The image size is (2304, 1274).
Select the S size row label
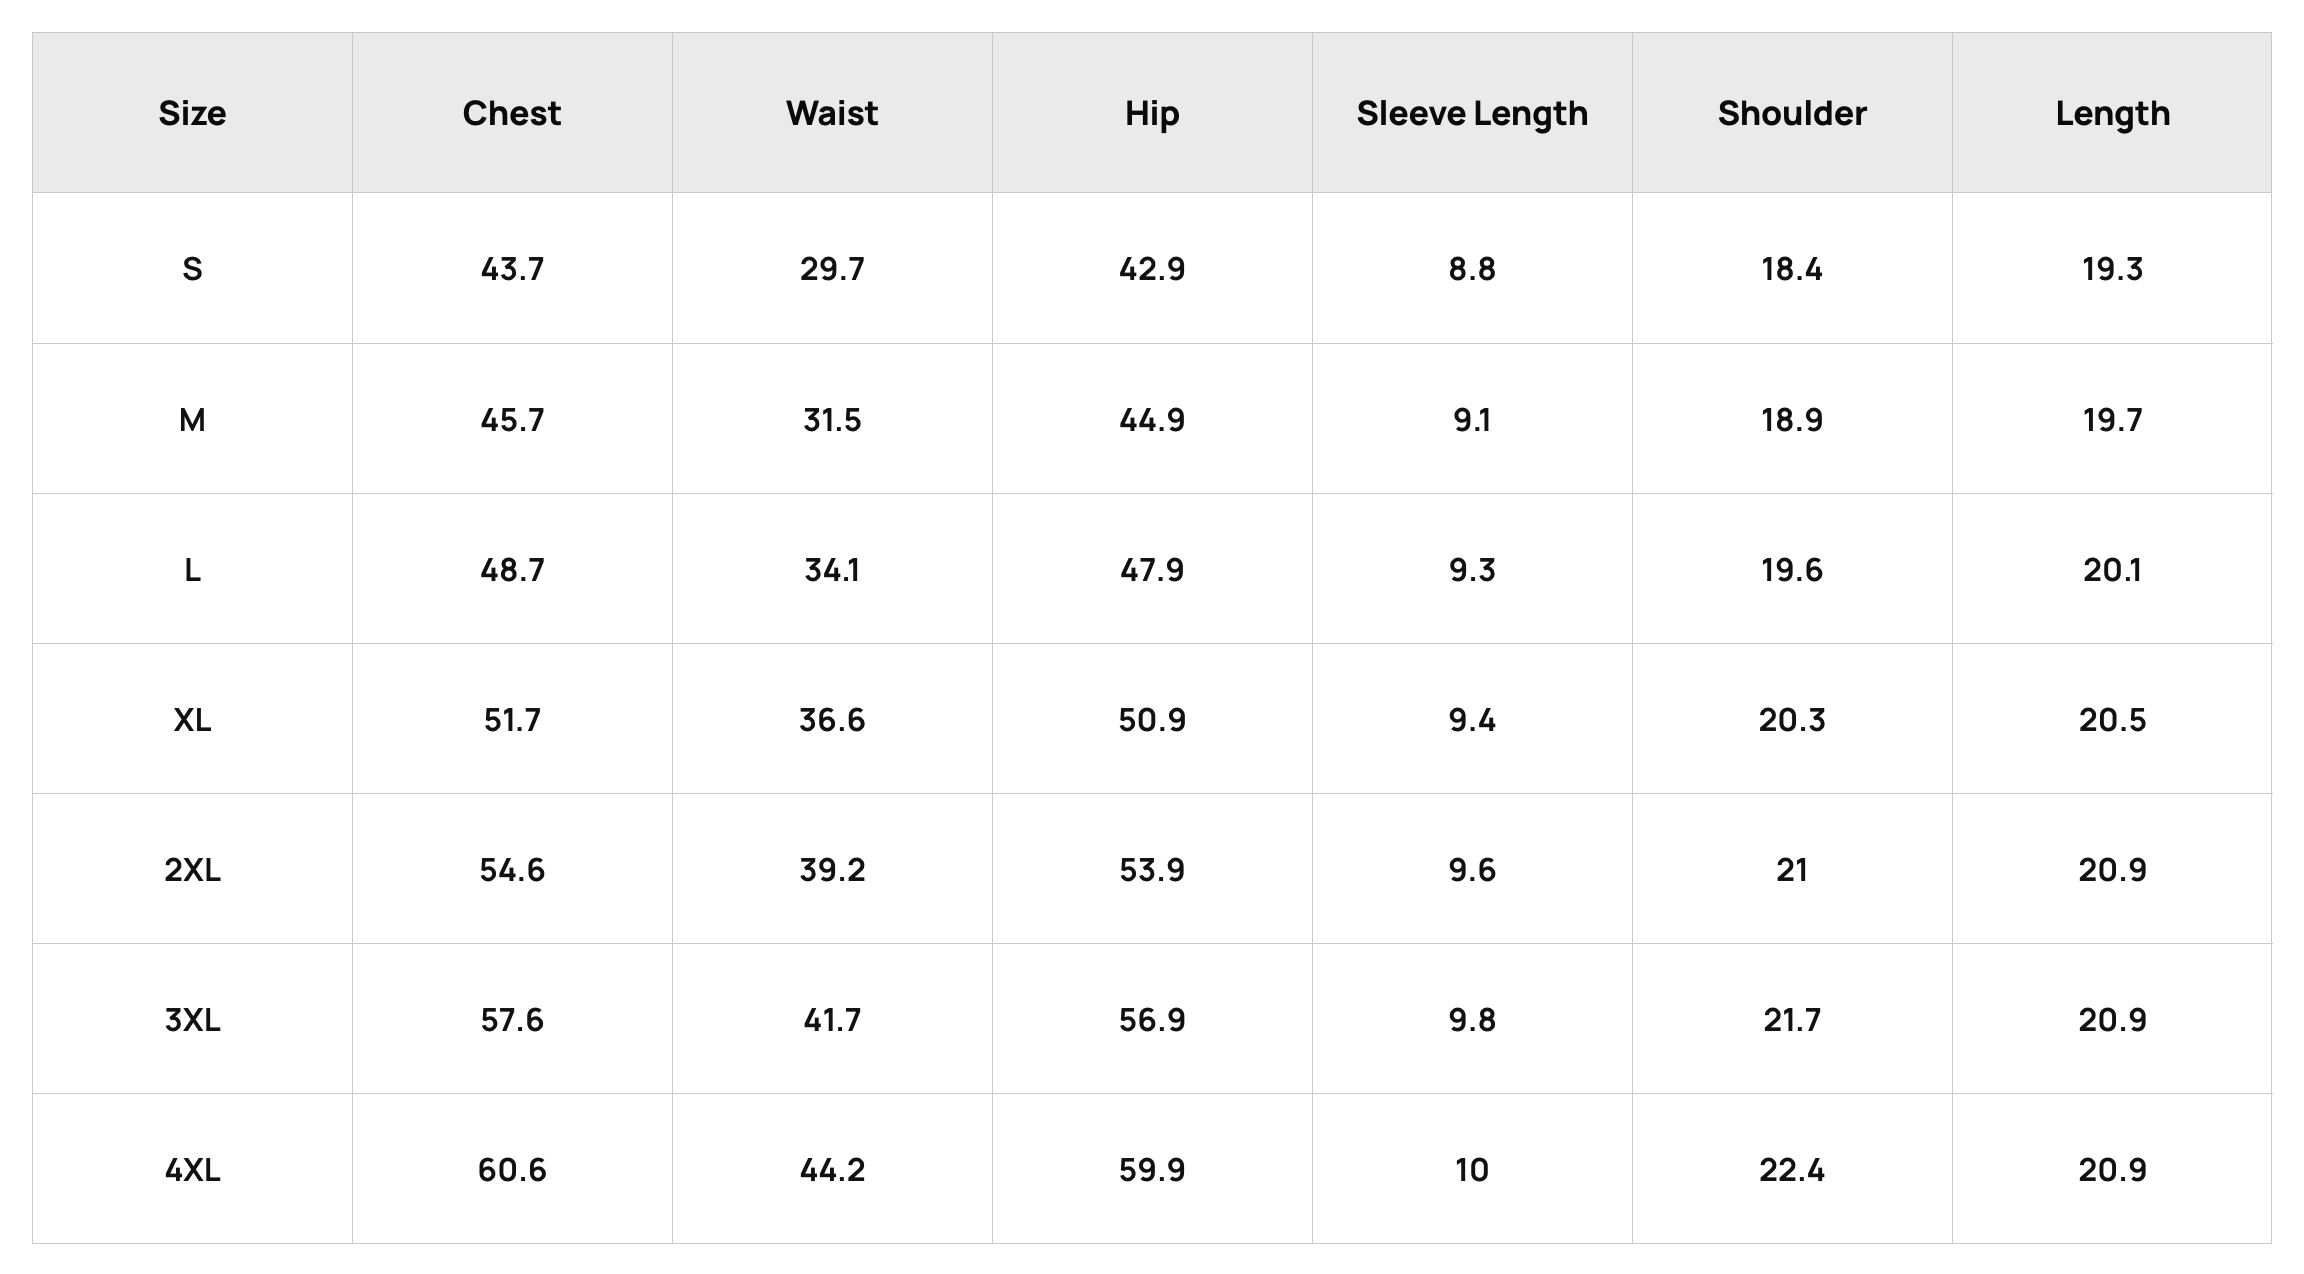pos(192,269)
